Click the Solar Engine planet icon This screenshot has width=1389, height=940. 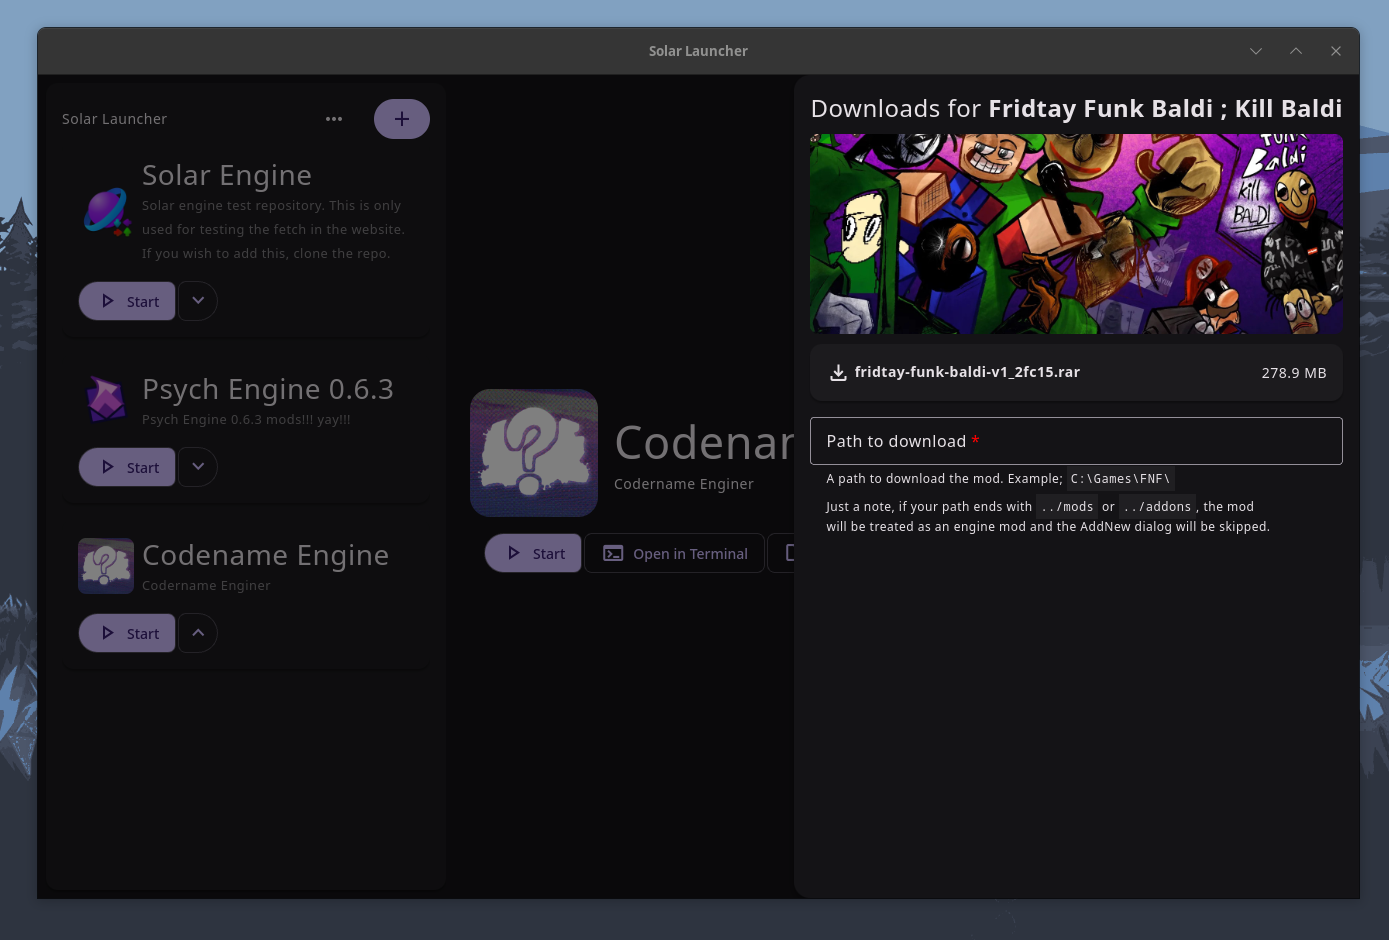click(107, 212)
